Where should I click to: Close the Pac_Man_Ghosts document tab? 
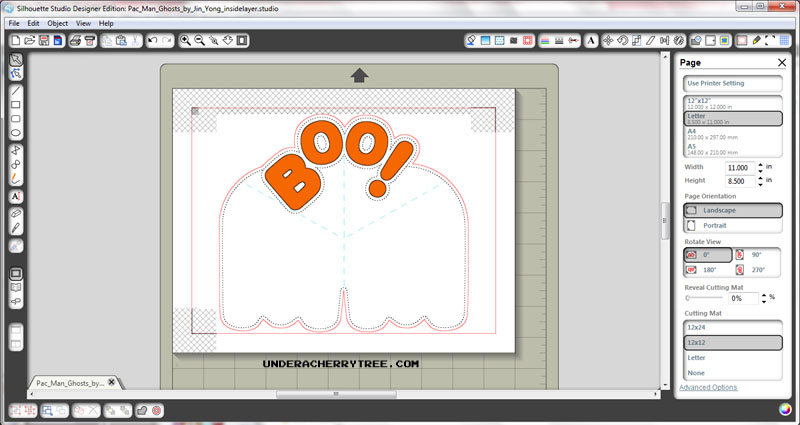(112, 382)
